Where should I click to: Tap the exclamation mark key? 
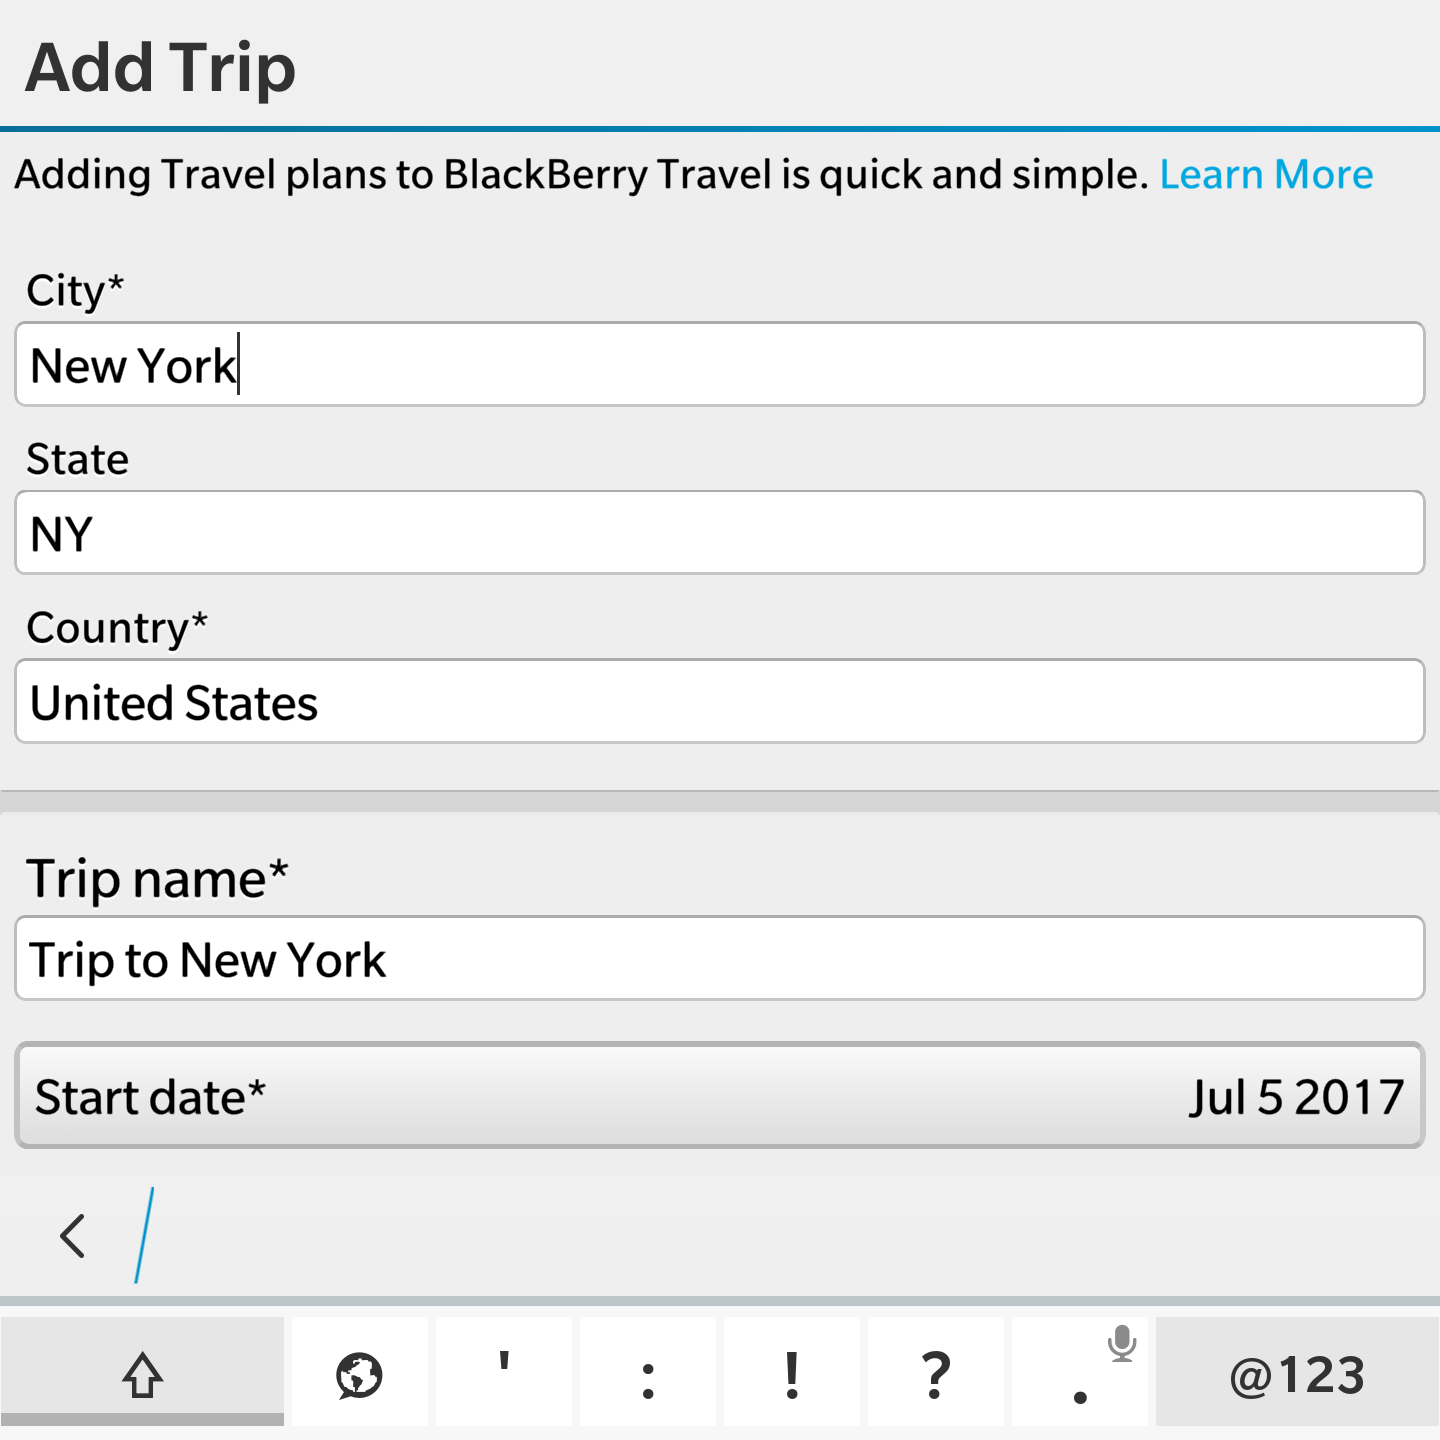tap(792, 1374)
